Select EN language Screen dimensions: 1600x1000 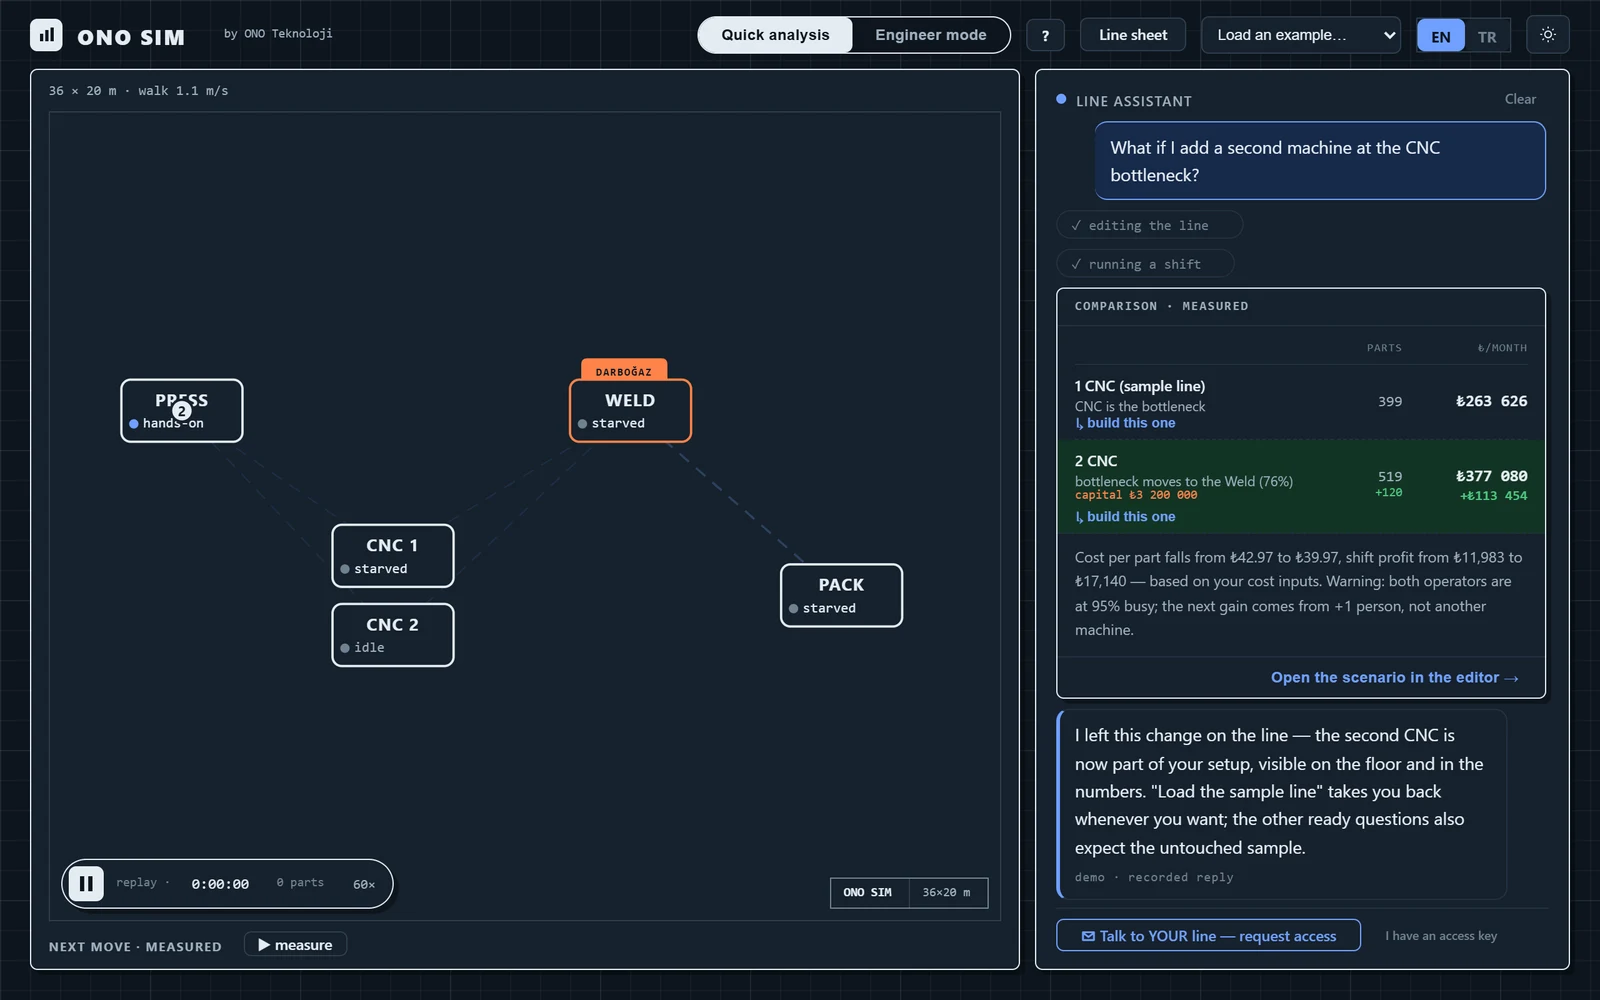click(x=1440, y=37)
